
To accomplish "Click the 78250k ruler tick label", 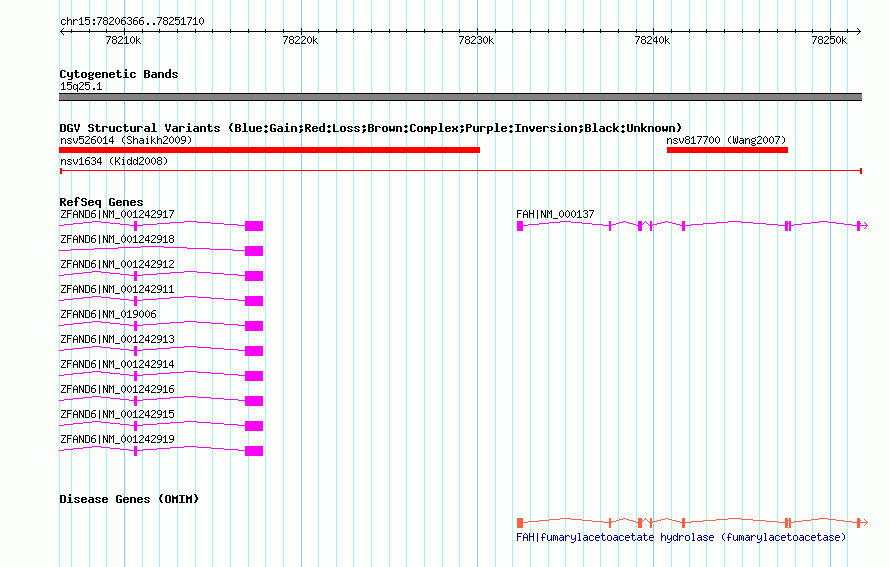I will tap(829, 40).
